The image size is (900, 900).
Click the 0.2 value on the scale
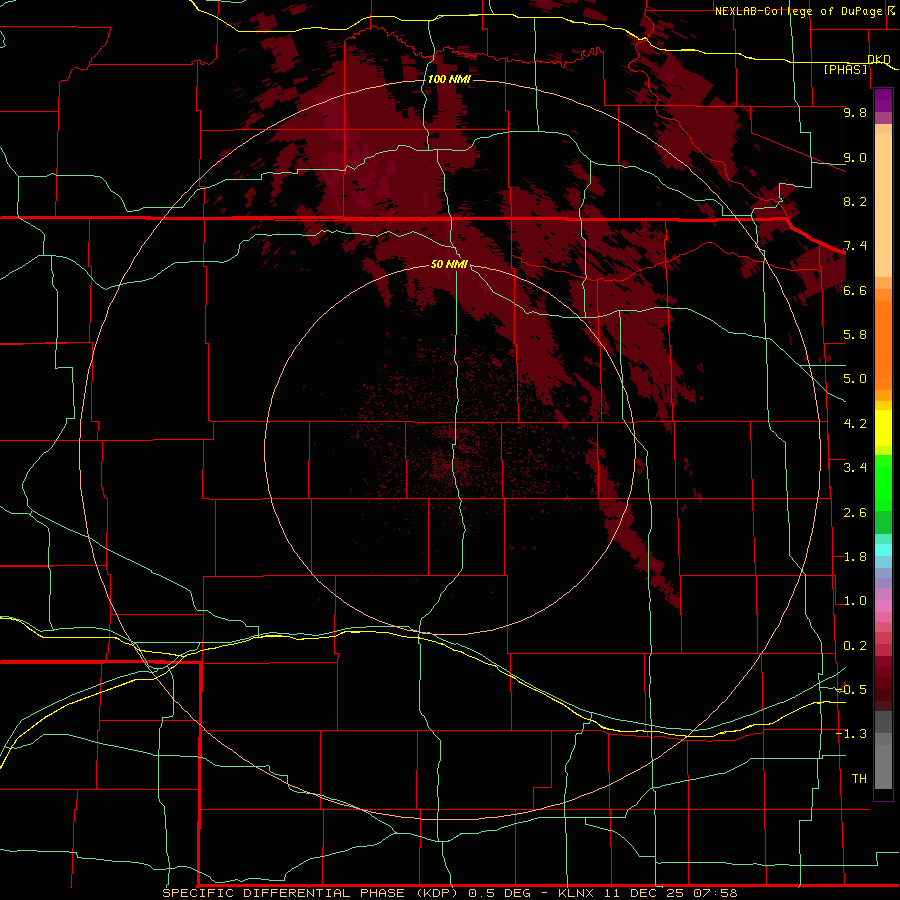pyautogui.click(x=855, y=646)
